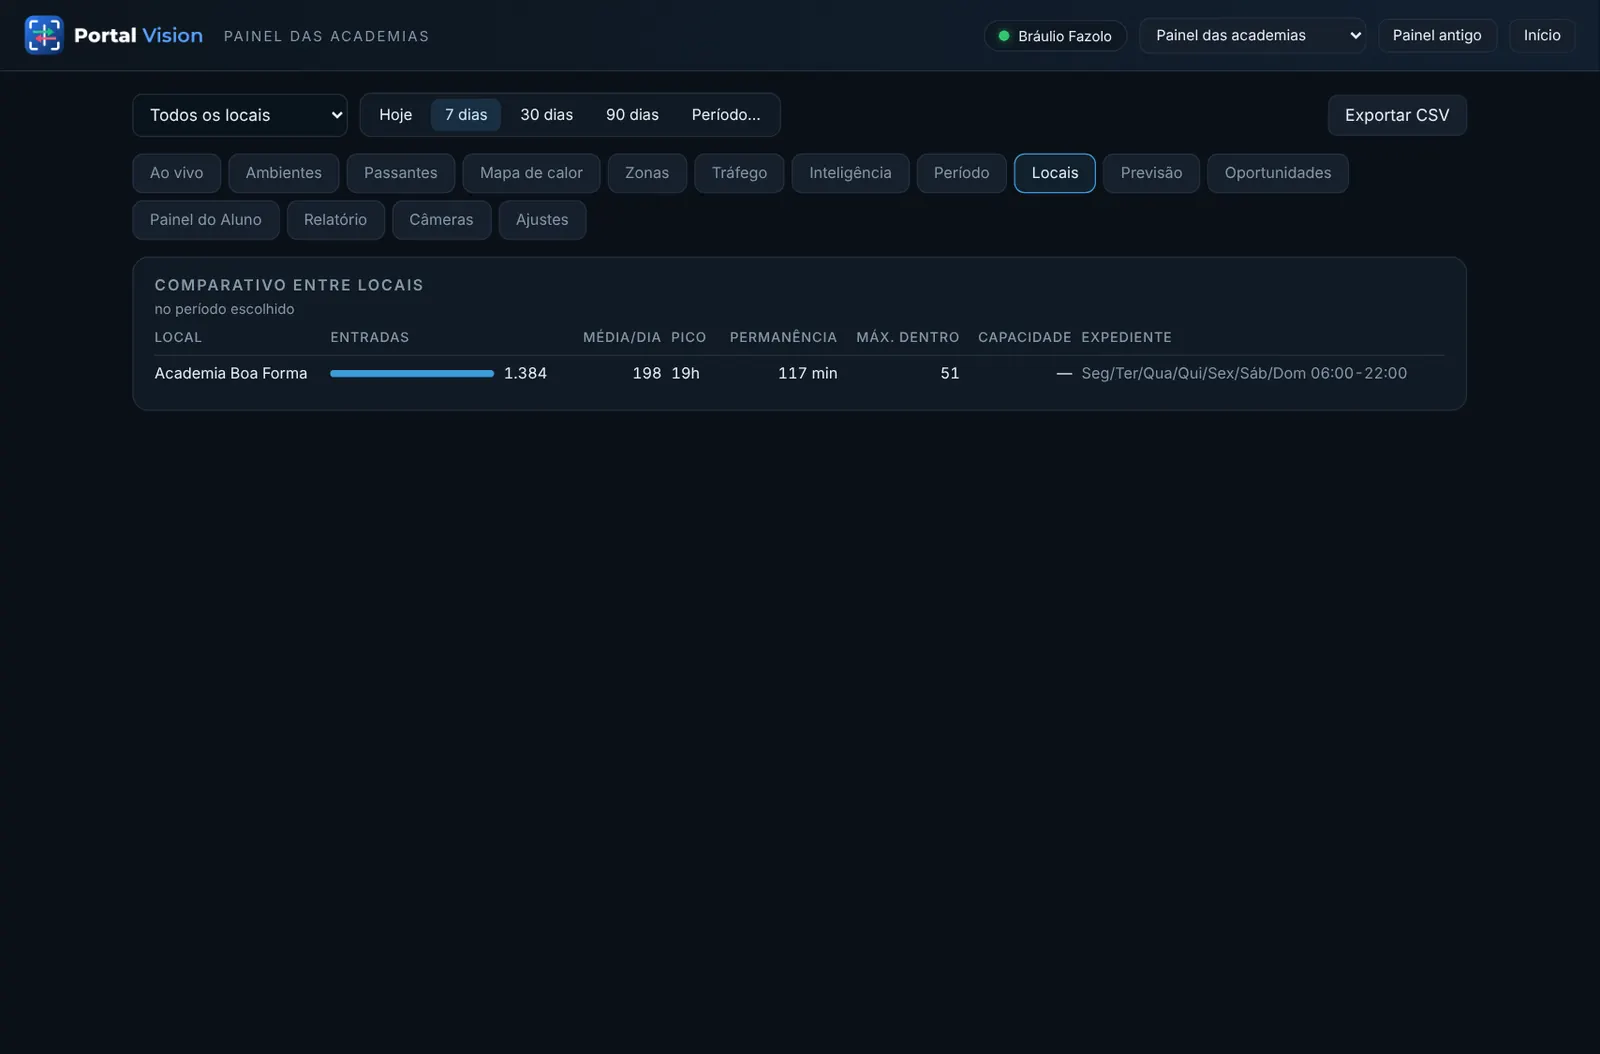Image resolution: width=1600 pixels, height=1054 pixels.
Task: Open the Relatório tab
Action: [x=335, y=220]
